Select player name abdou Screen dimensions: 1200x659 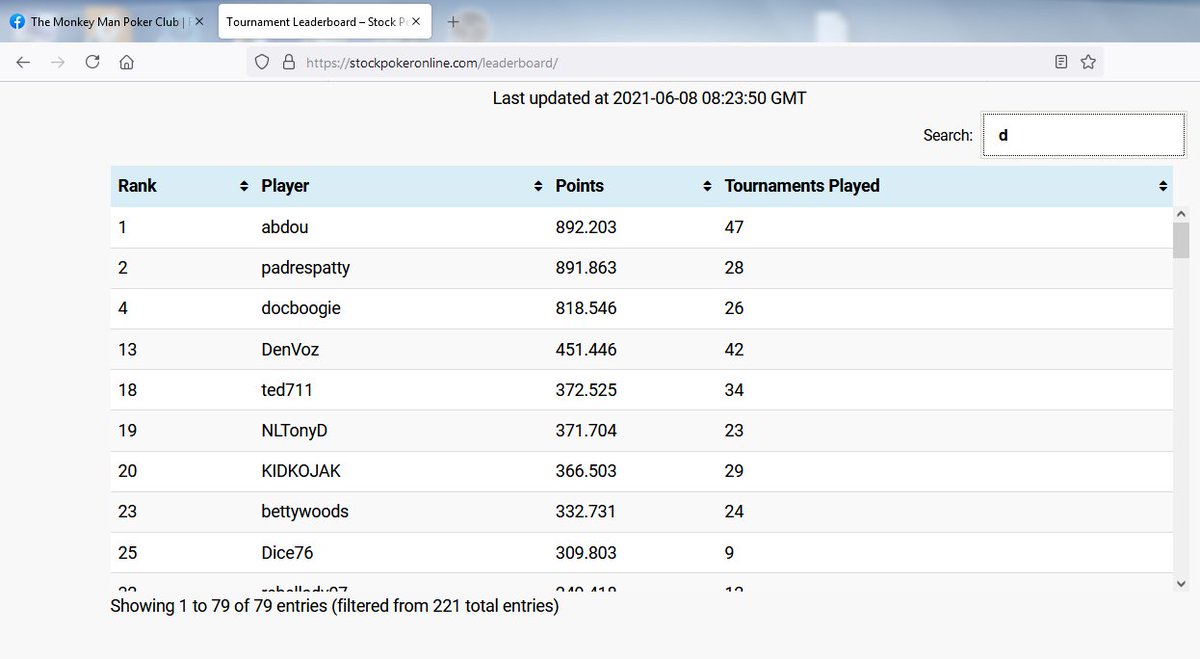pos(285,227)
